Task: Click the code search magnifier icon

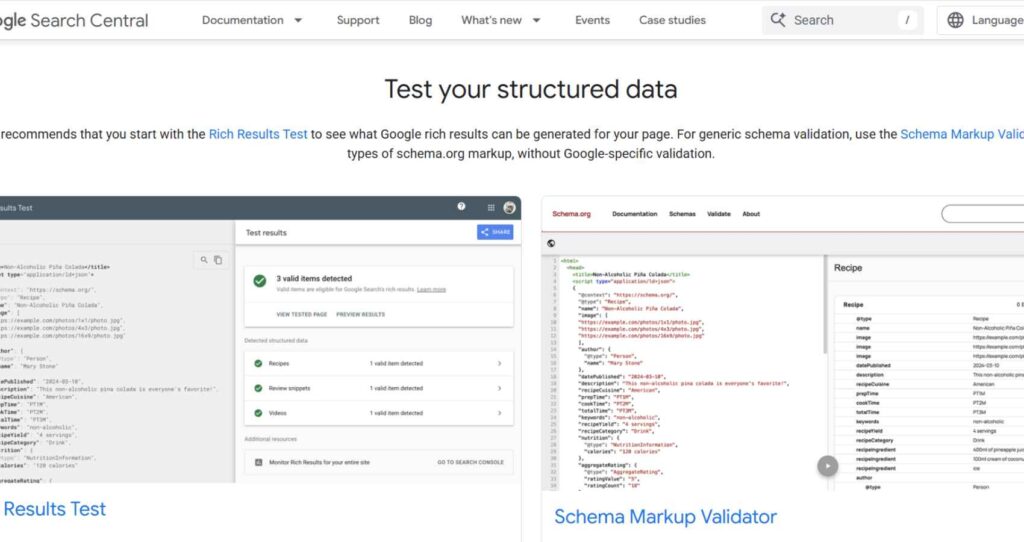Action: pos(204,260)
